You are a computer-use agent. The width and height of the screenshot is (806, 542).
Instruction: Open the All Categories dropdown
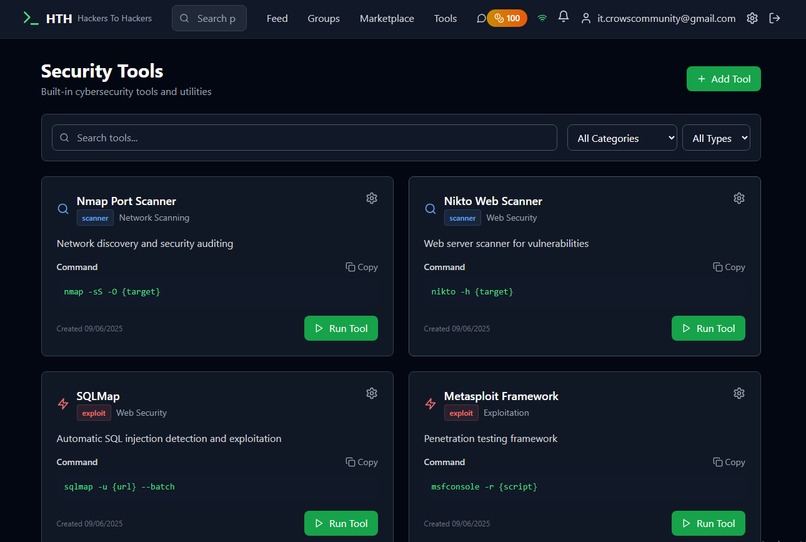coord(622,138)
